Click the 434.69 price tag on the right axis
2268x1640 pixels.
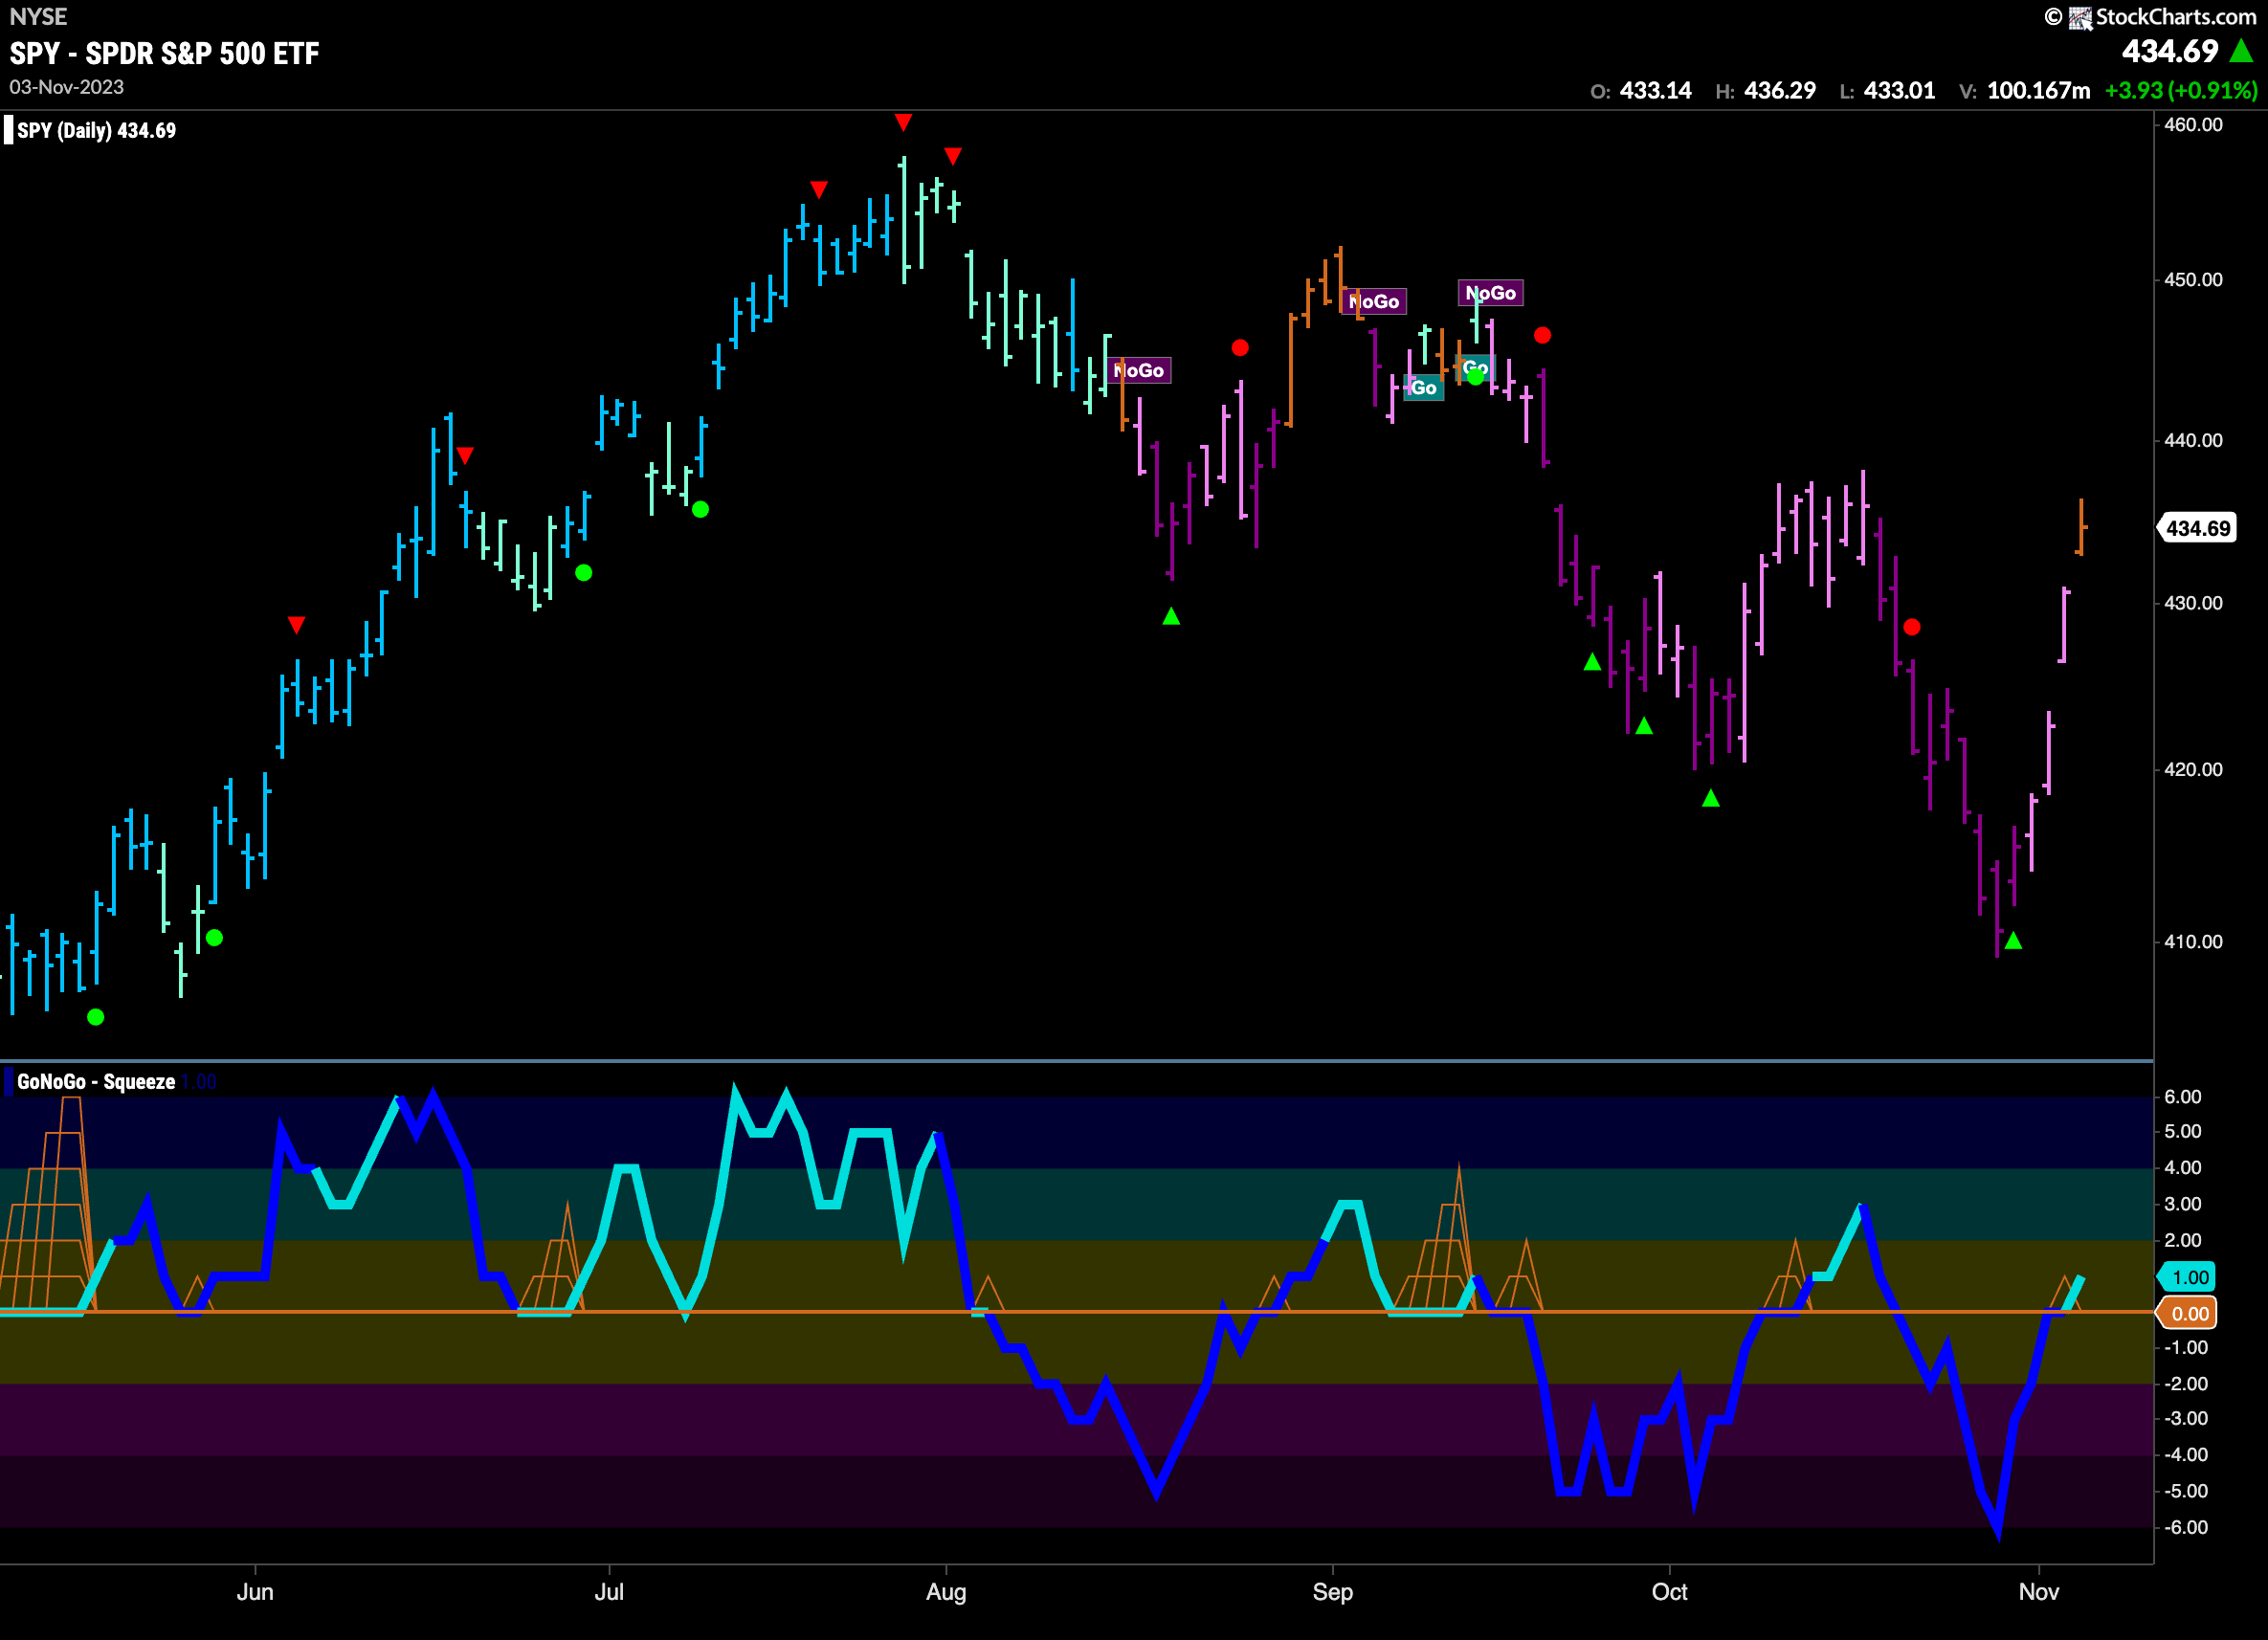pos(2198,528)
